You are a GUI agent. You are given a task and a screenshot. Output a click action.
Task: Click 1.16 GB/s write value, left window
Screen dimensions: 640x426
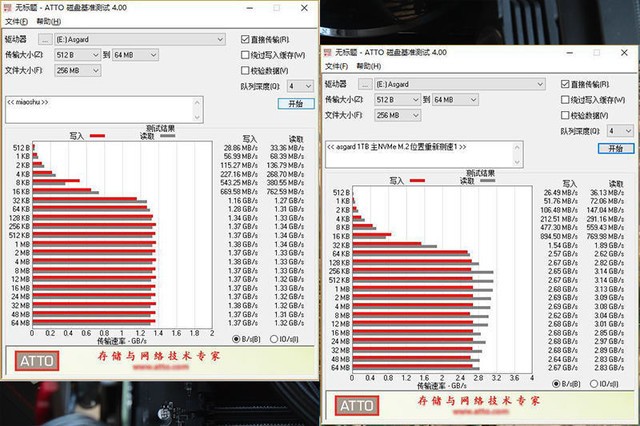243,200
